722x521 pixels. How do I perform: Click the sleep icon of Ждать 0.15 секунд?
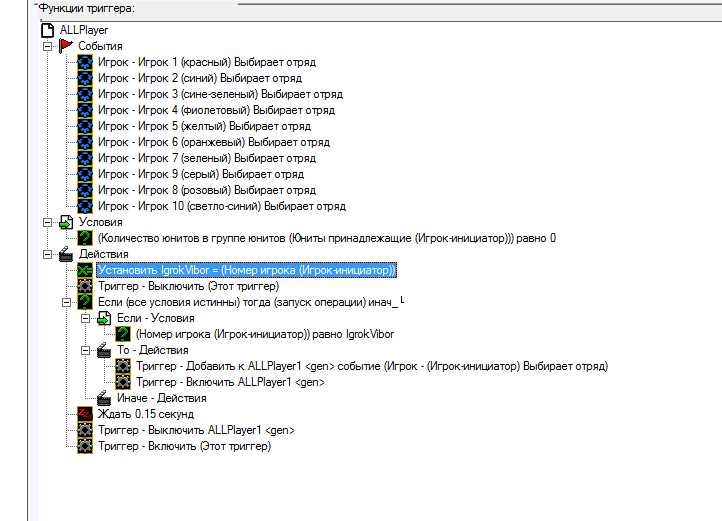coord(85,414)
